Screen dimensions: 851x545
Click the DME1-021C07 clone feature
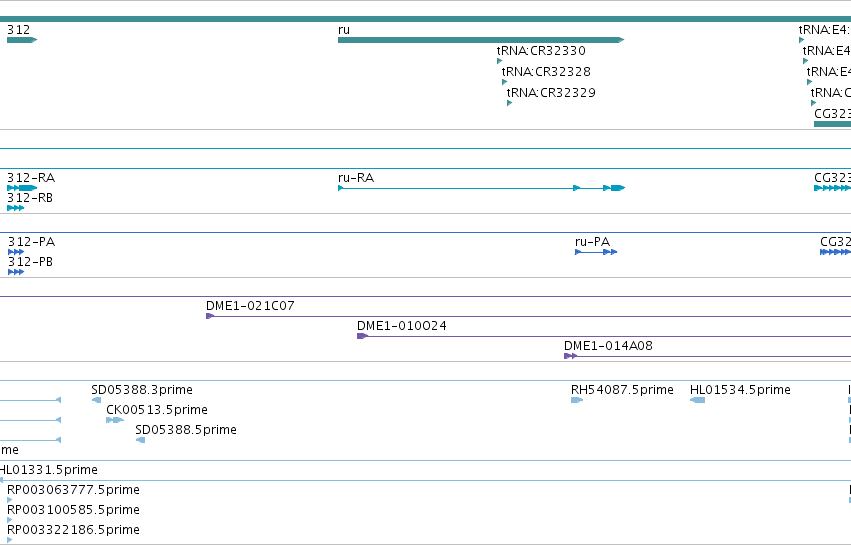tap(529, 316)
